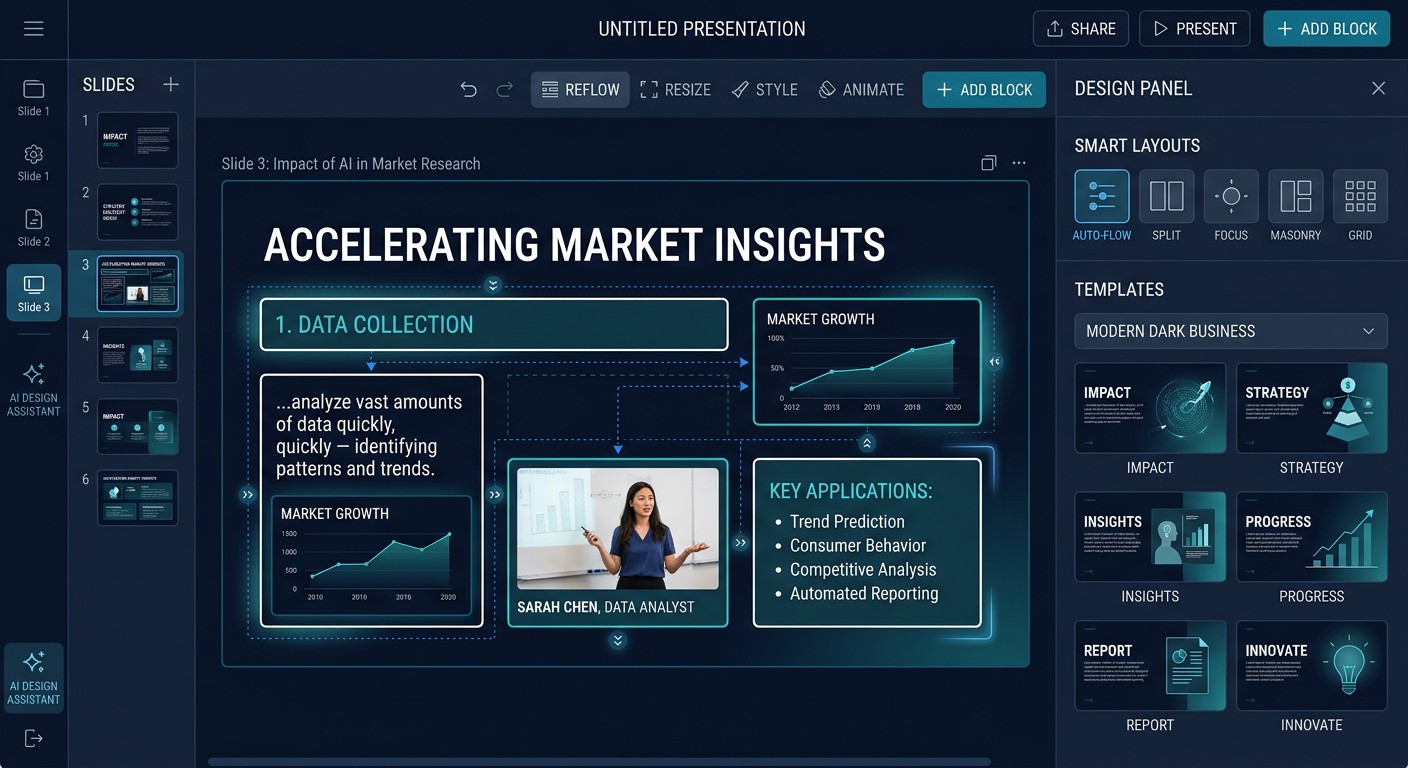Add a new slide with the plus icon
Viewport: 1408px width, 768px height.
pos(171,85)
